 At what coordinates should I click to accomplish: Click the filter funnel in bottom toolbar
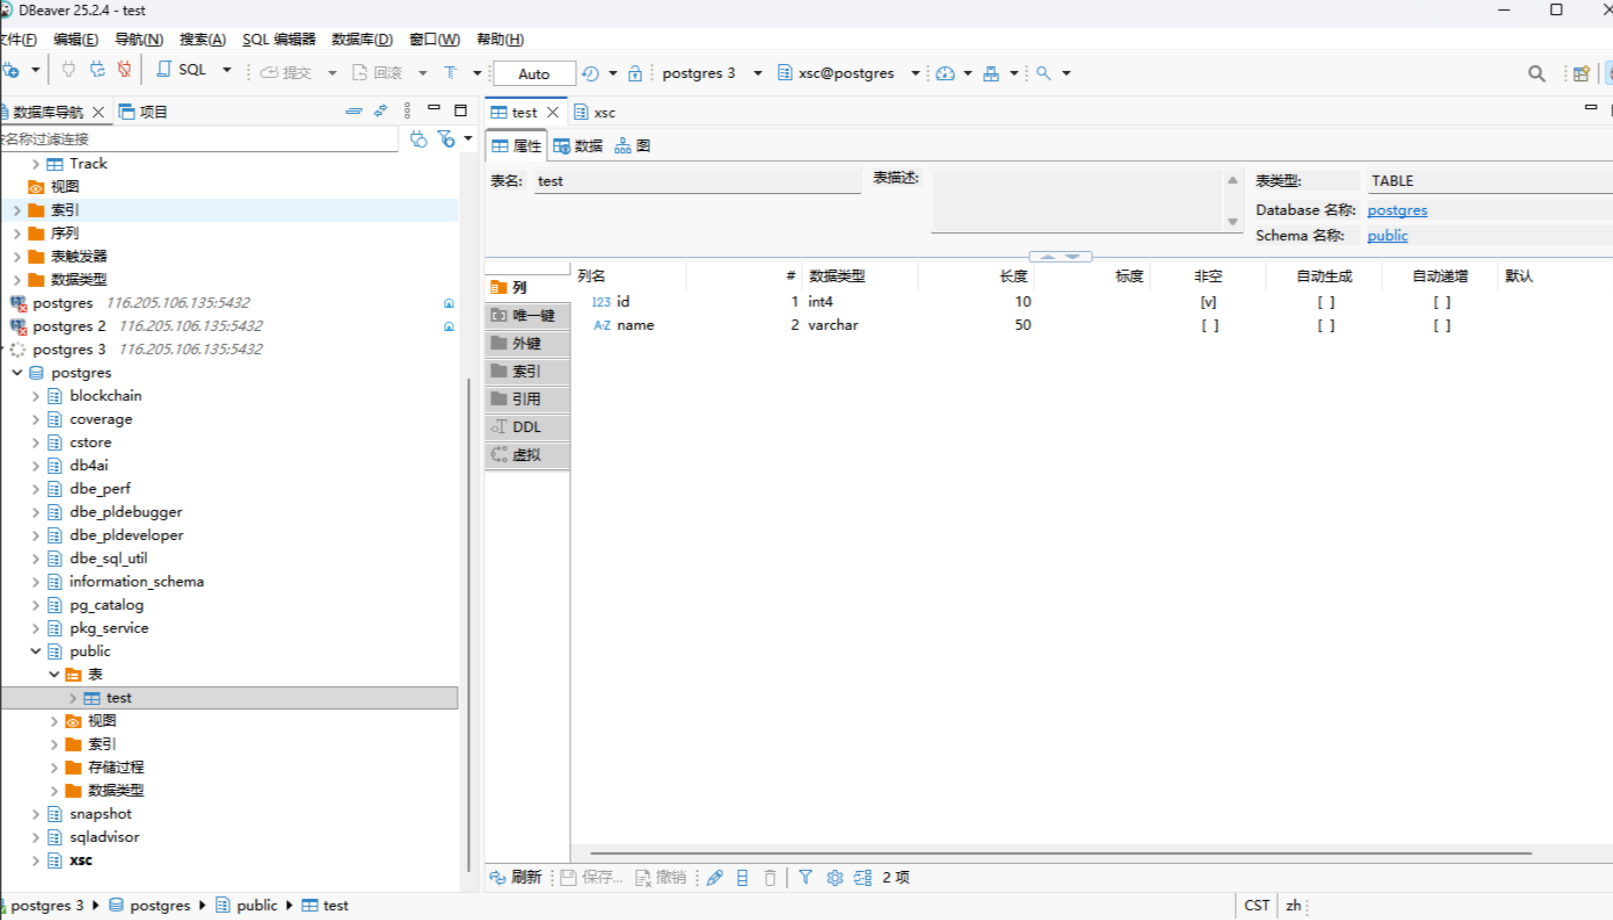click(x=805, y=877)
